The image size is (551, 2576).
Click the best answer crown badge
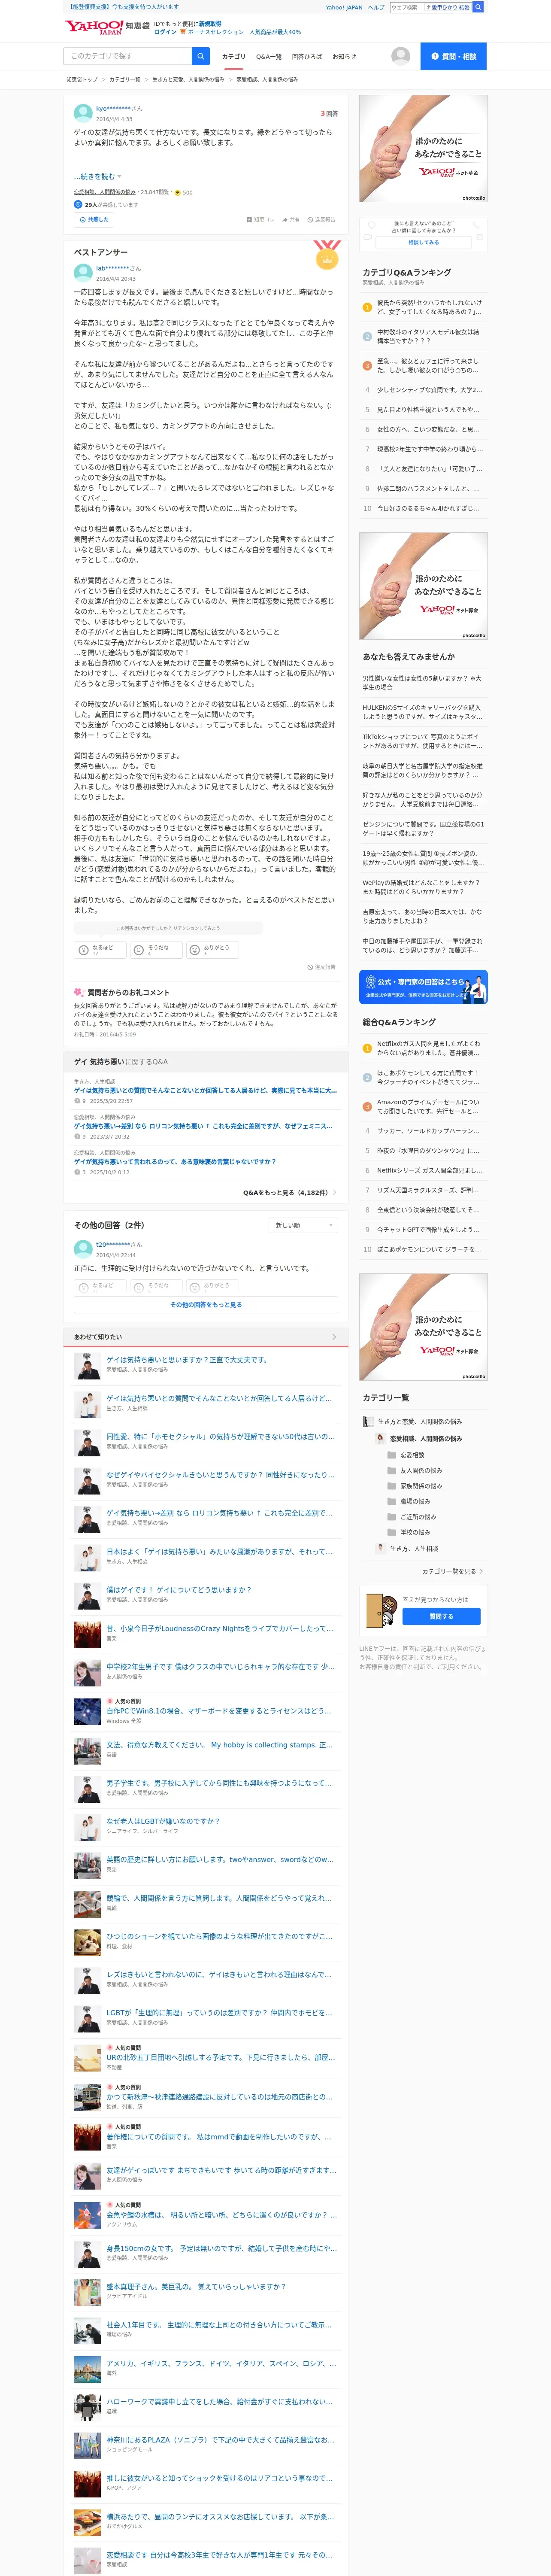[327, 256]
